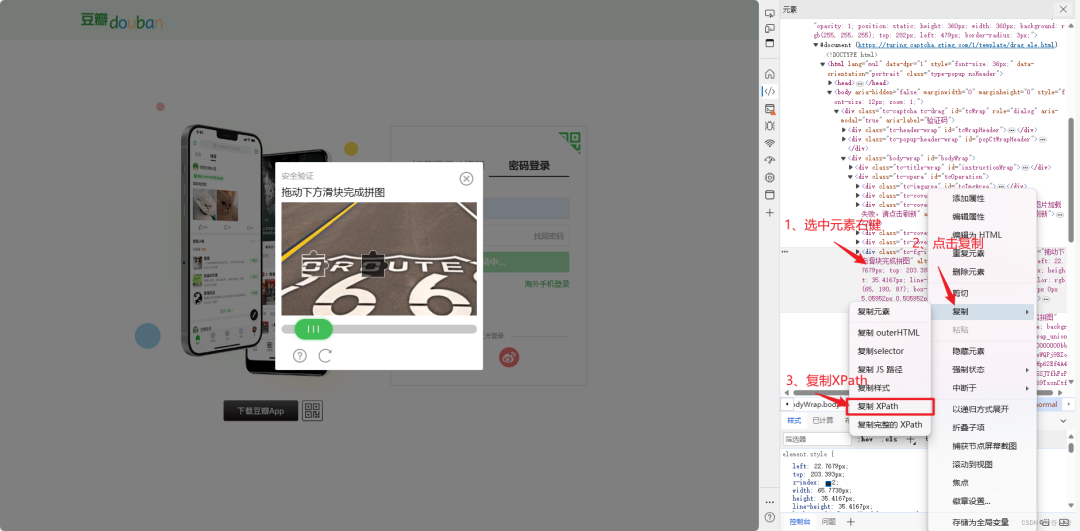Screen dimensions: 1080x531
Task: Click the gray captcha slider track
Action: [x=379, y=329]
